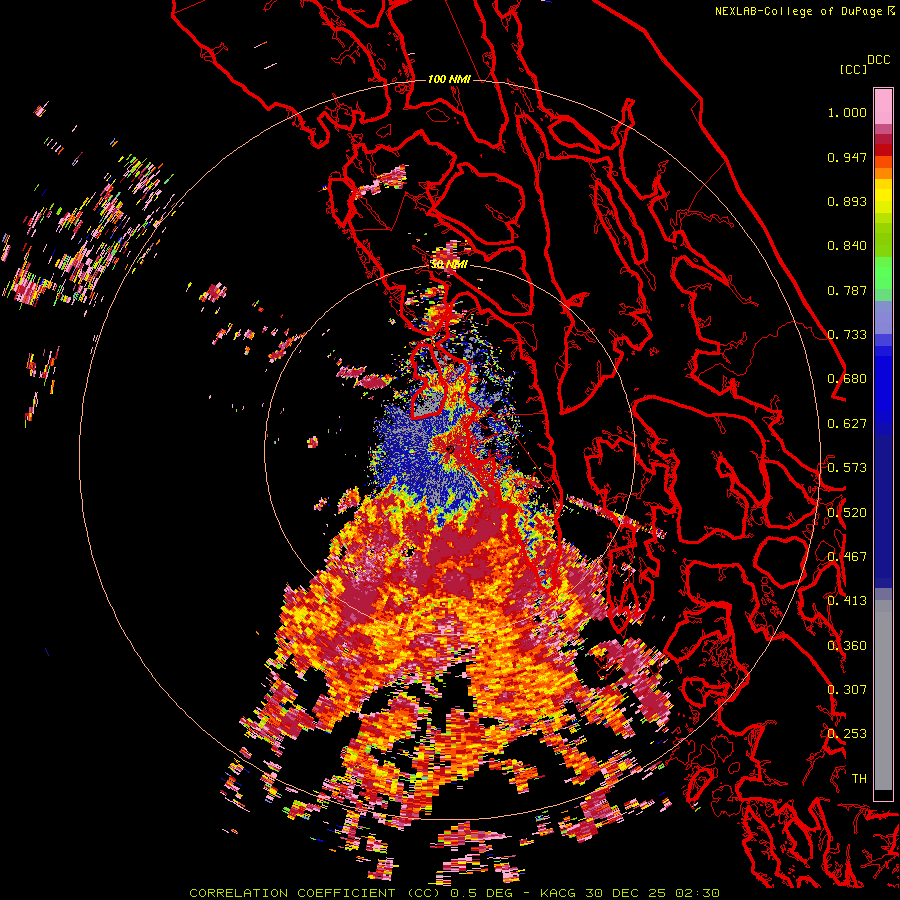The height and width of the screenshot is (900, 900).
Task: Click the 0.627 legend value
Action: pos(847,424)
